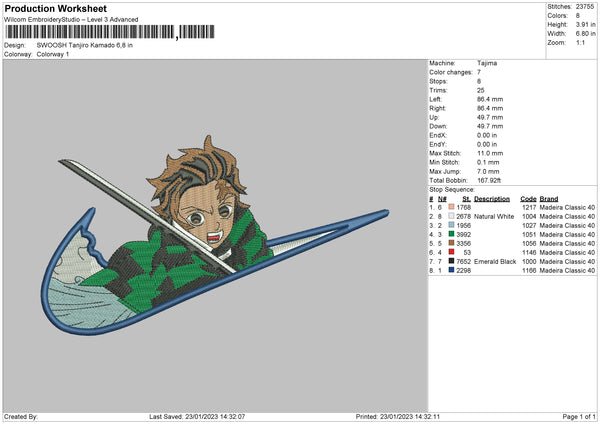This screenshot has width=600, height=424.
Task: Click the 'Stops:' label
Action: click(x=438, y=81)
